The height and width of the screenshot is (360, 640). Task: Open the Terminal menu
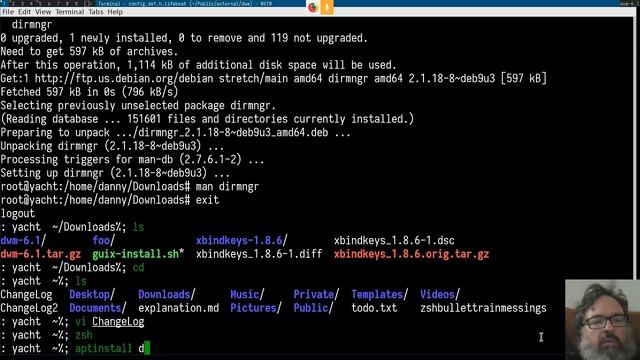[x=69, y=12]
